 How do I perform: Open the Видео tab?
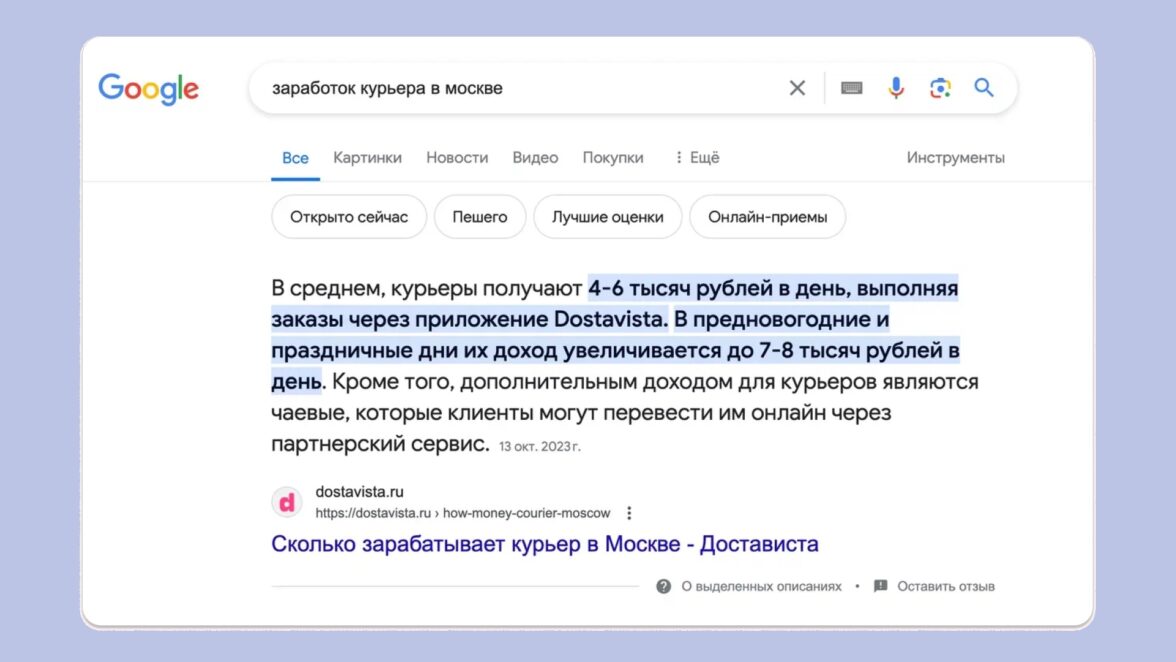point(535,157)
